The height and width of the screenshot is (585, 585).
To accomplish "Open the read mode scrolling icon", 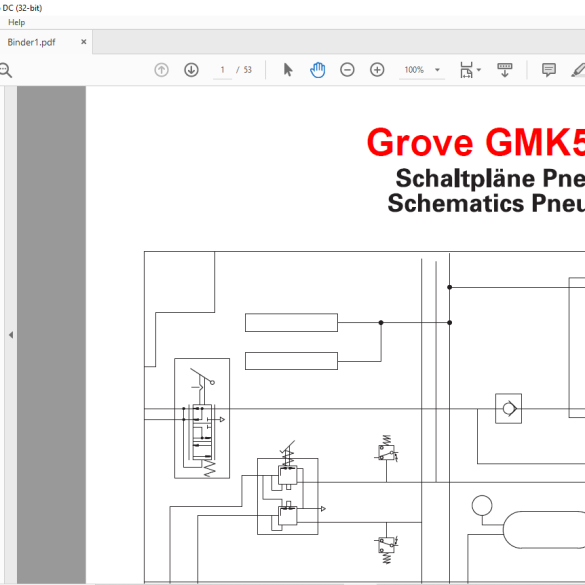I will click(x=504, y=70).
